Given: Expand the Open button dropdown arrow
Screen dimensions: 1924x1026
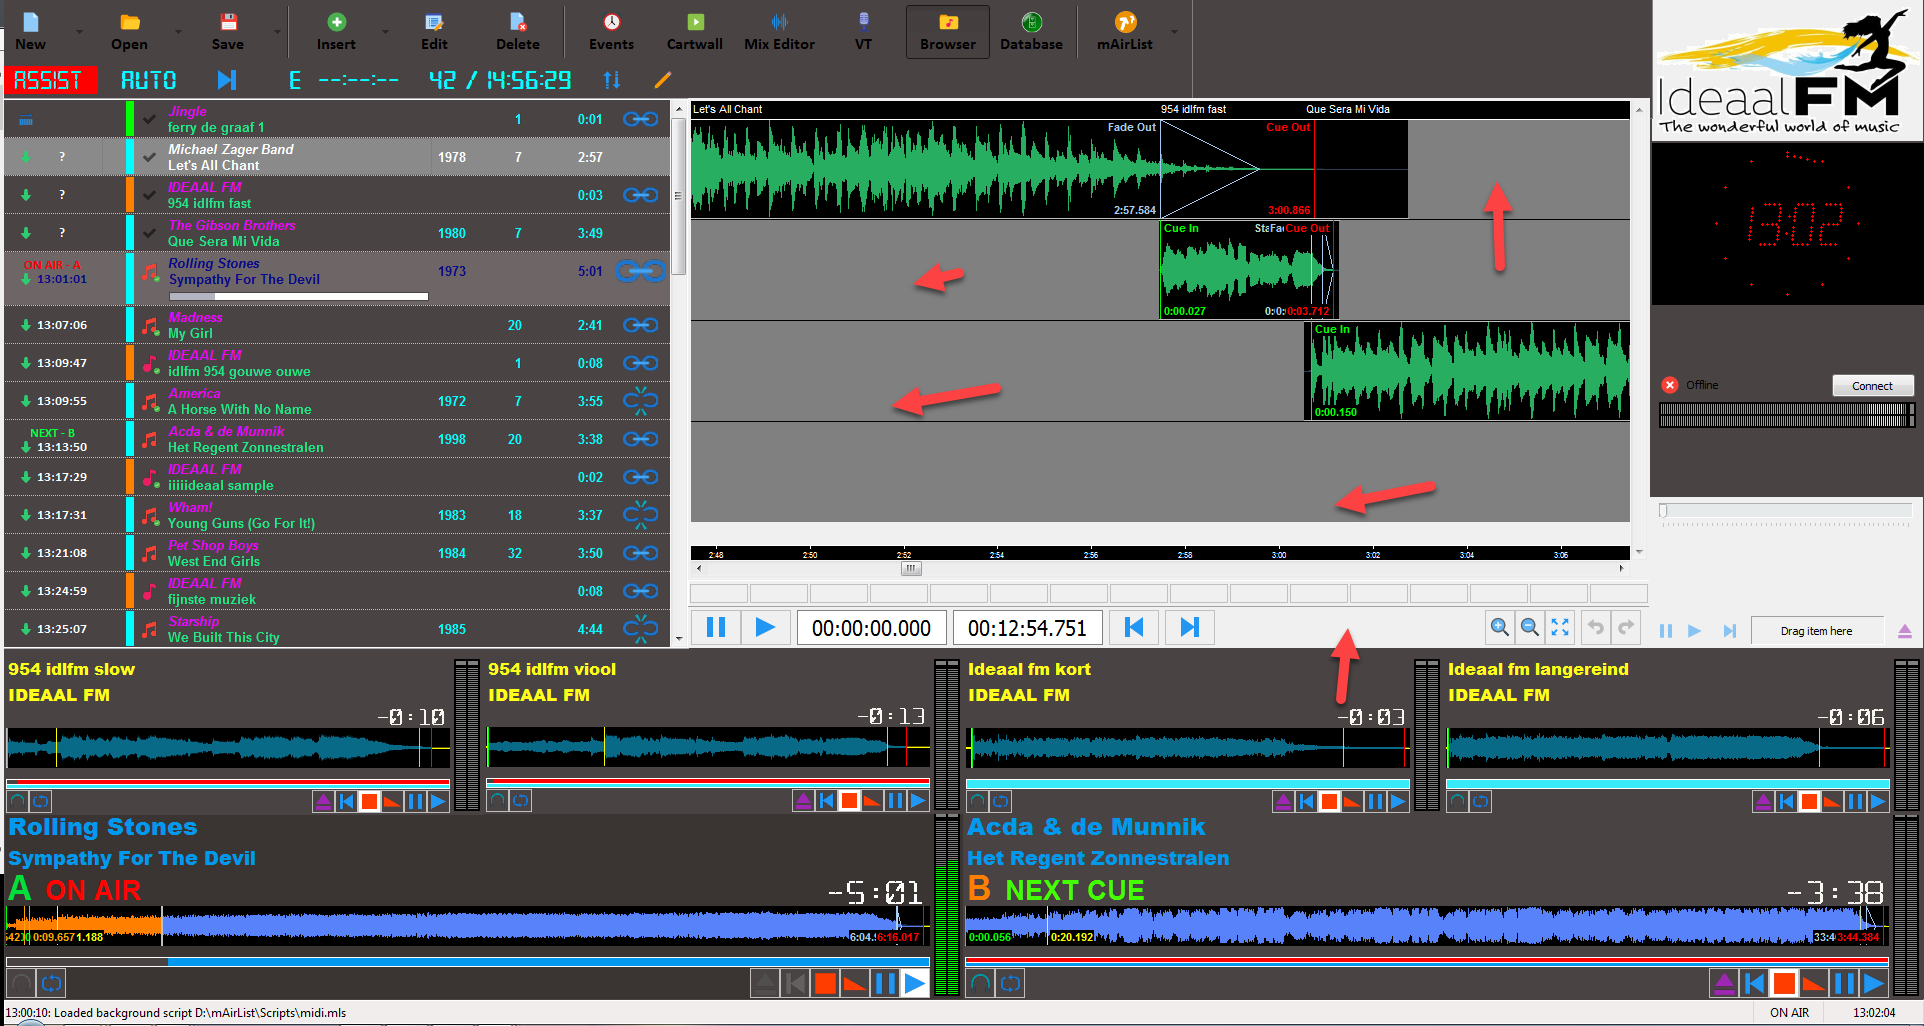Looking at the screenshot, I should [178, 31].
